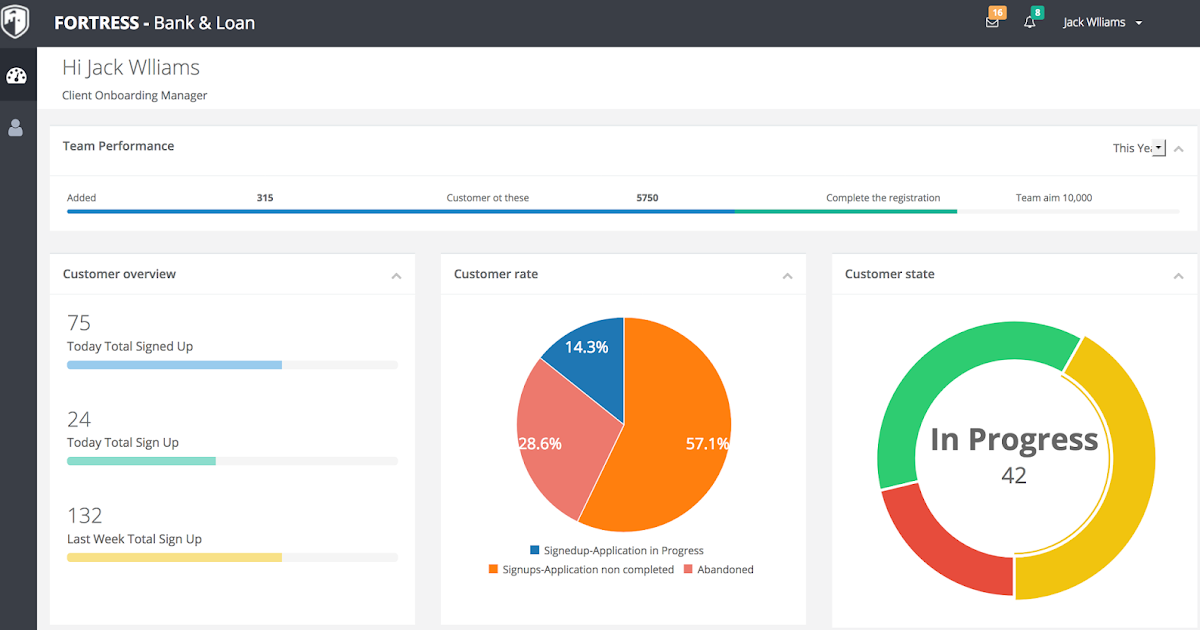Collapse the Customer rate panel

click(787, 276)
